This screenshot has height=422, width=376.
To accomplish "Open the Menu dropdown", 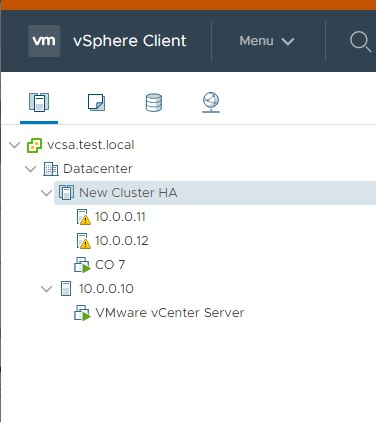I will point(266,41).
